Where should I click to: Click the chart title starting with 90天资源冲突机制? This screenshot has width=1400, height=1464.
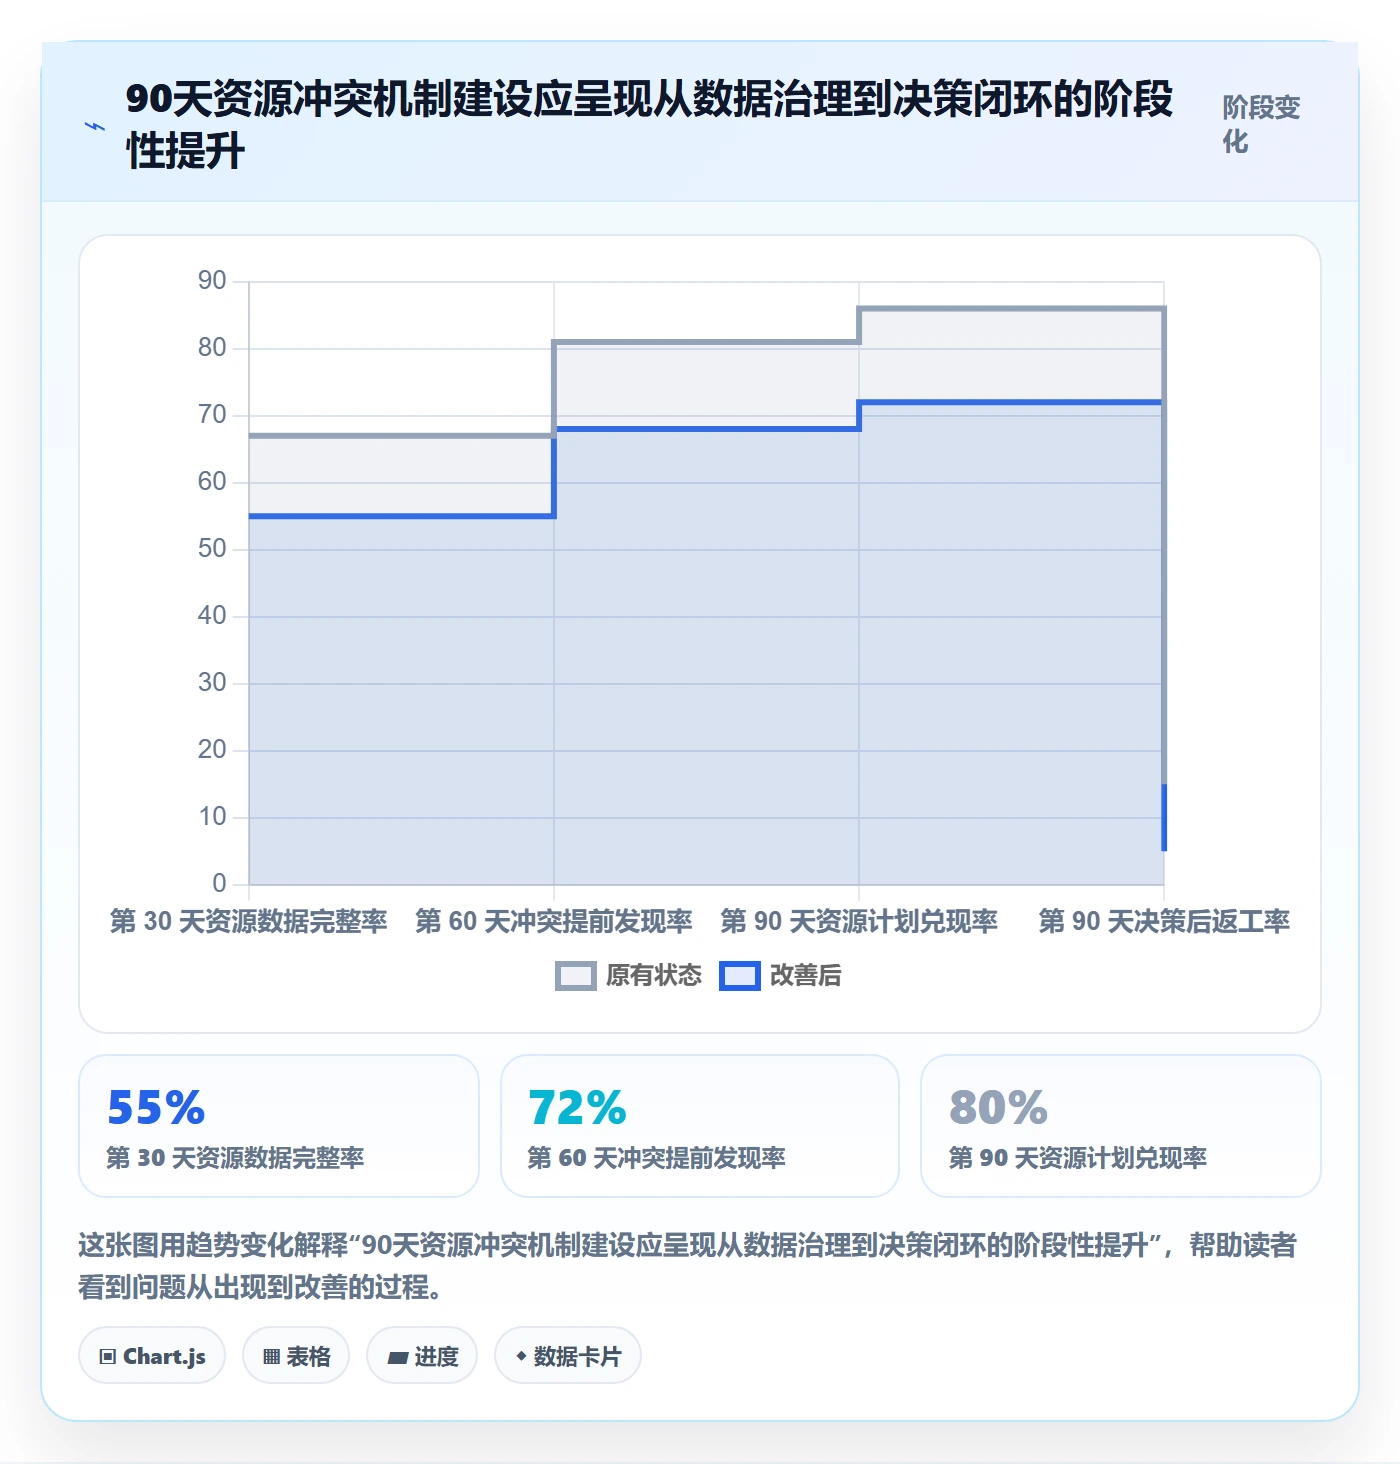[649, 125]
